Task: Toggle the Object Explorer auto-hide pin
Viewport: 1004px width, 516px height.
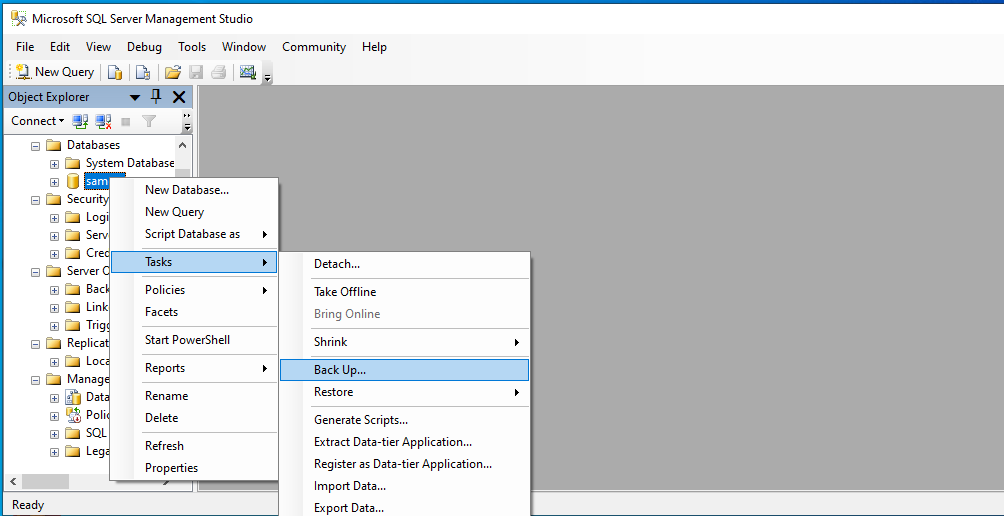Action: (x=156, y=97)
